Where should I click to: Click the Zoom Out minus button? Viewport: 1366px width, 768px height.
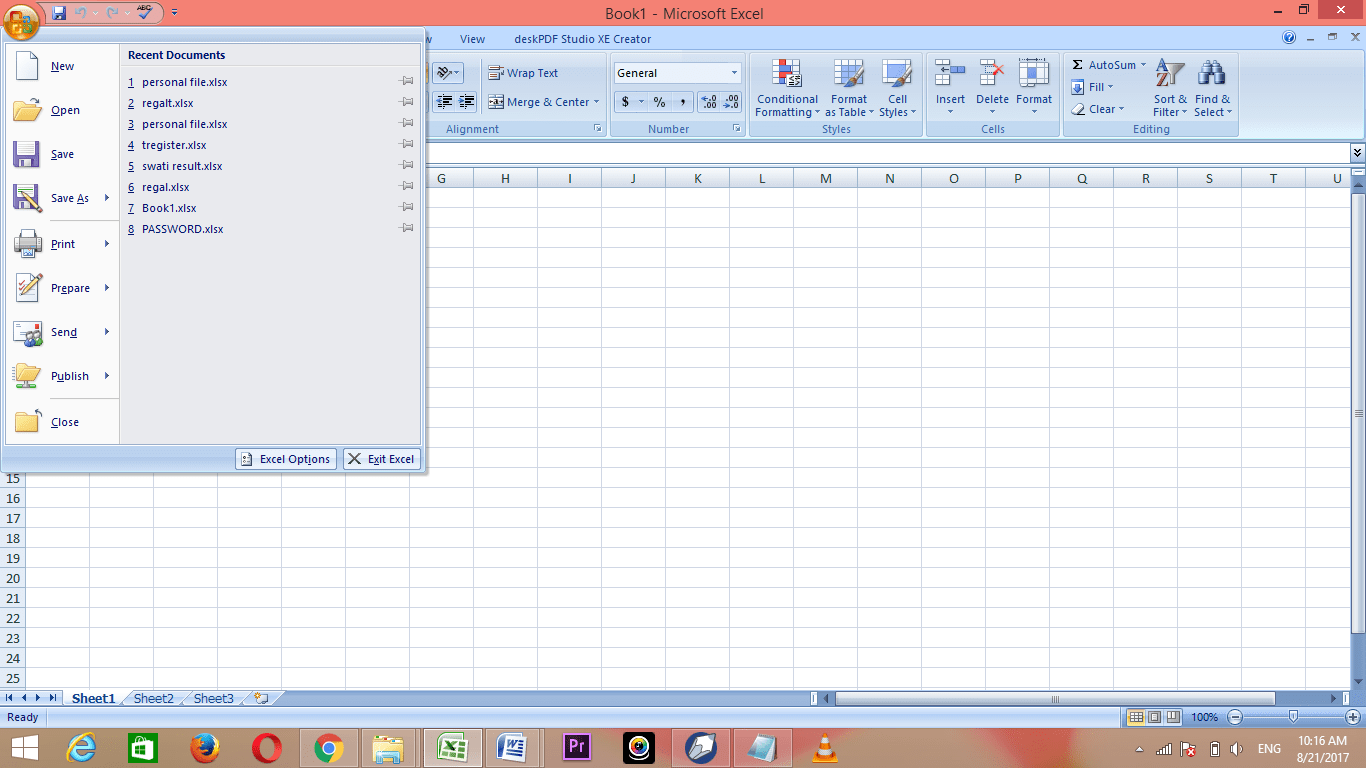(x=1235, y=717)
